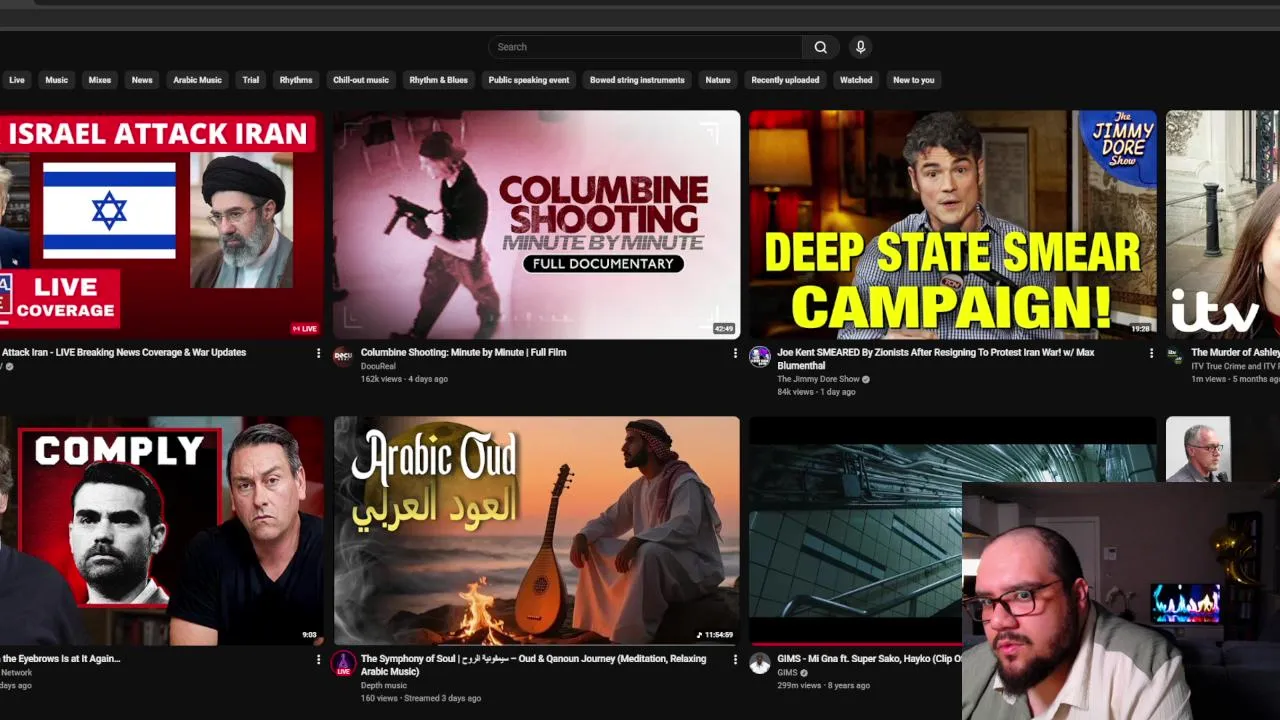1280x720 pixels.
Task: Click into the Search input field
Action: click(x=645, y=47)
